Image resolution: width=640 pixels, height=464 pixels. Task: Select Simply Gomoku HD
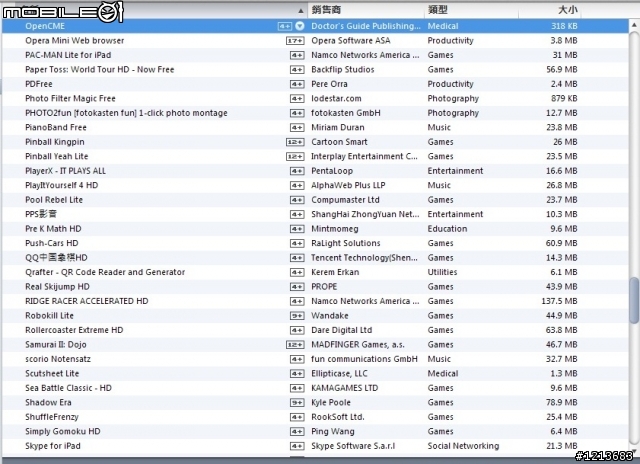coord(315,432)
